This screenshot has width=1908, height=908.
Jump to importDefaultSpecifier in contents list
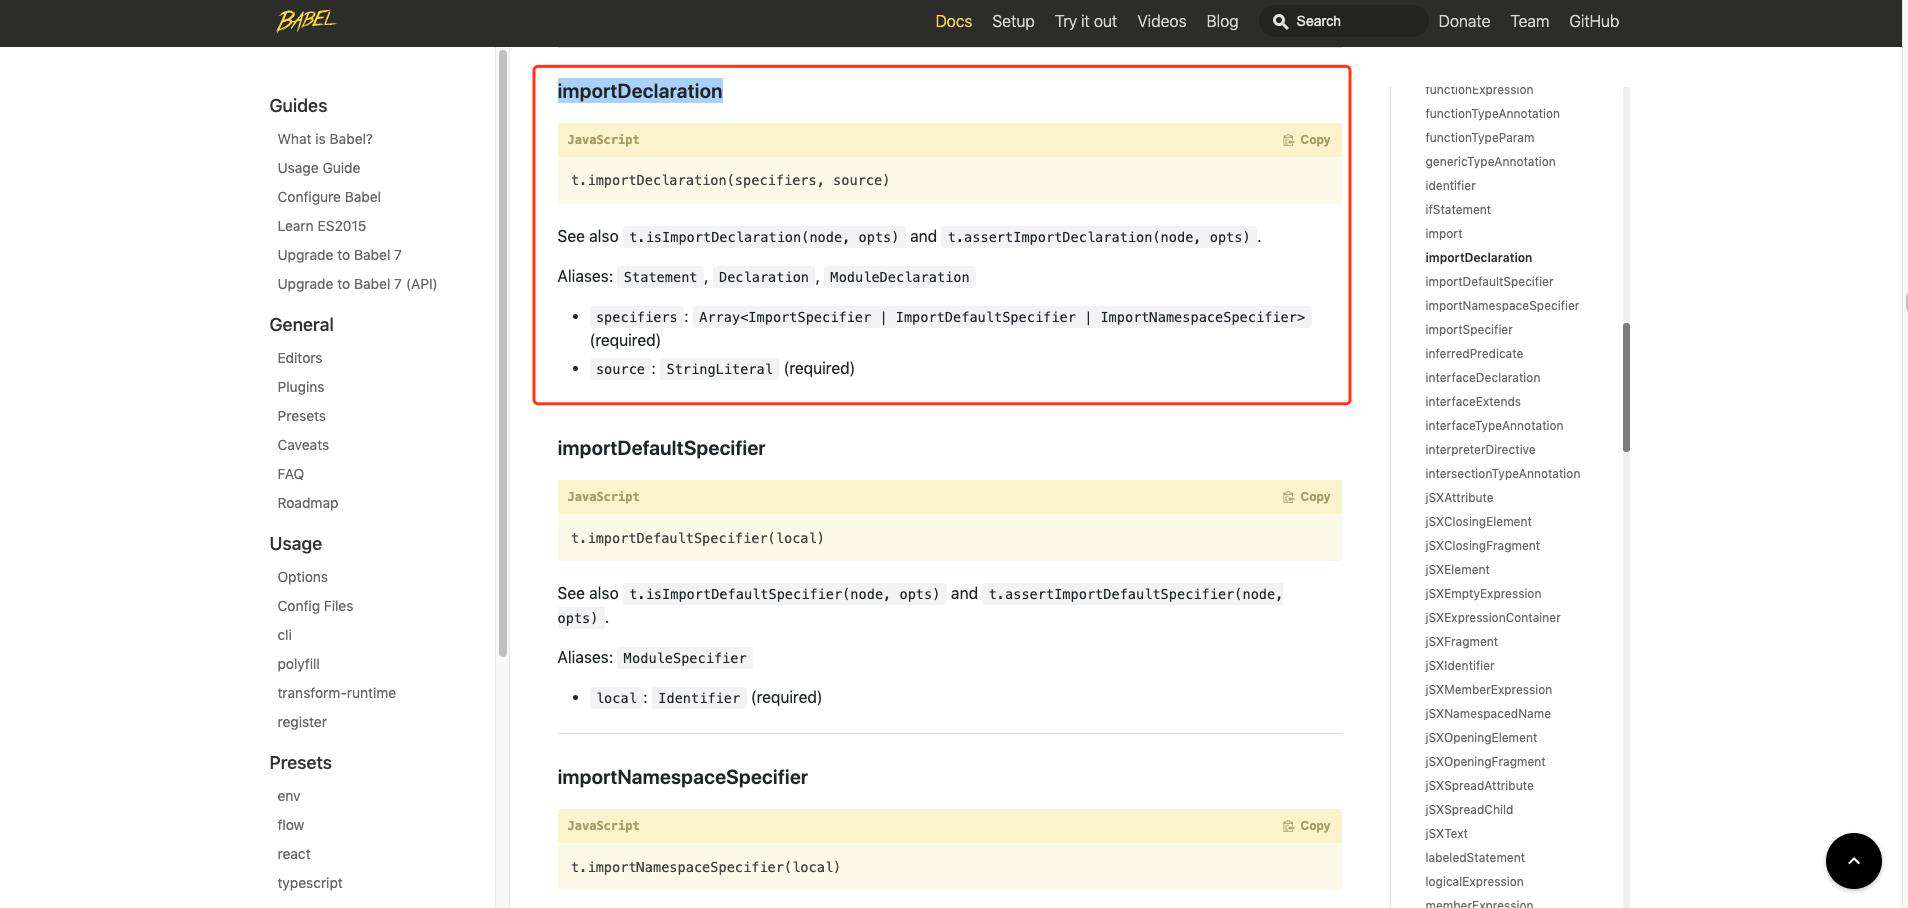pos(1489,282)
